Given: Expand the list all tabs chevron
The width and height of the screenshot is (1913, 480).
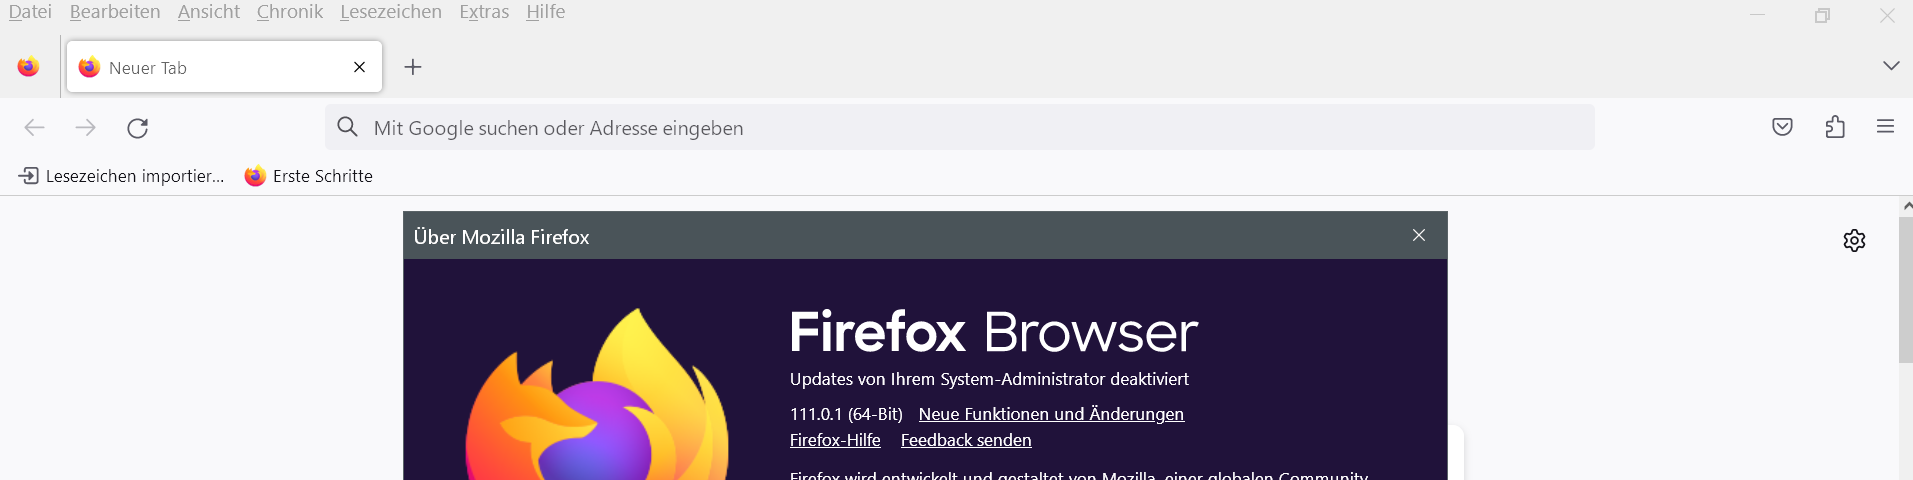Looking at the screenshot, I should tap(1890, 66).
